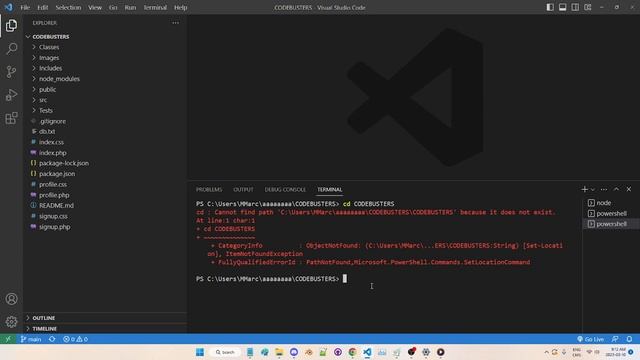The image size is (640, 360).
Task: Expand the Outline section
Action: pyautogui.click(x=105, y=318)
